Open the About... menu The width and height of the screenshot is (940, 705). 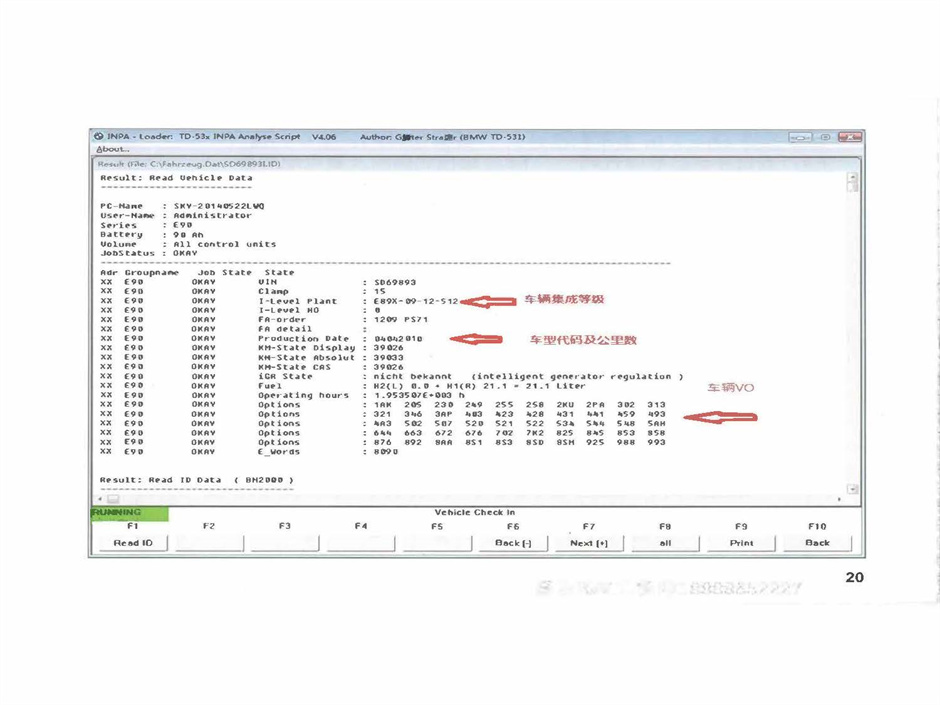click(x=113, y=149)
